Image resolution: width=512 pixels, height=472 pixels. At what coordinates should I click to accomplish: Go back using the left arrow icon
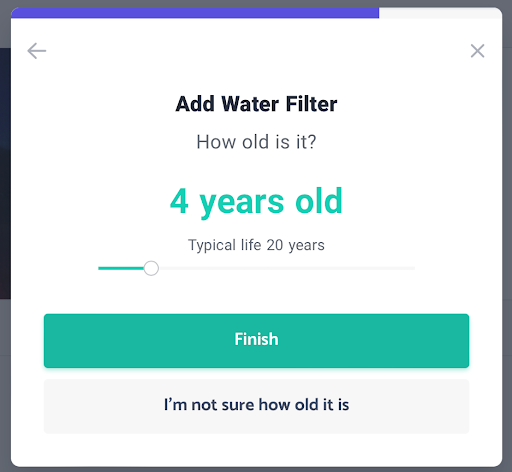pyautogui.click(x=37, y=51)
